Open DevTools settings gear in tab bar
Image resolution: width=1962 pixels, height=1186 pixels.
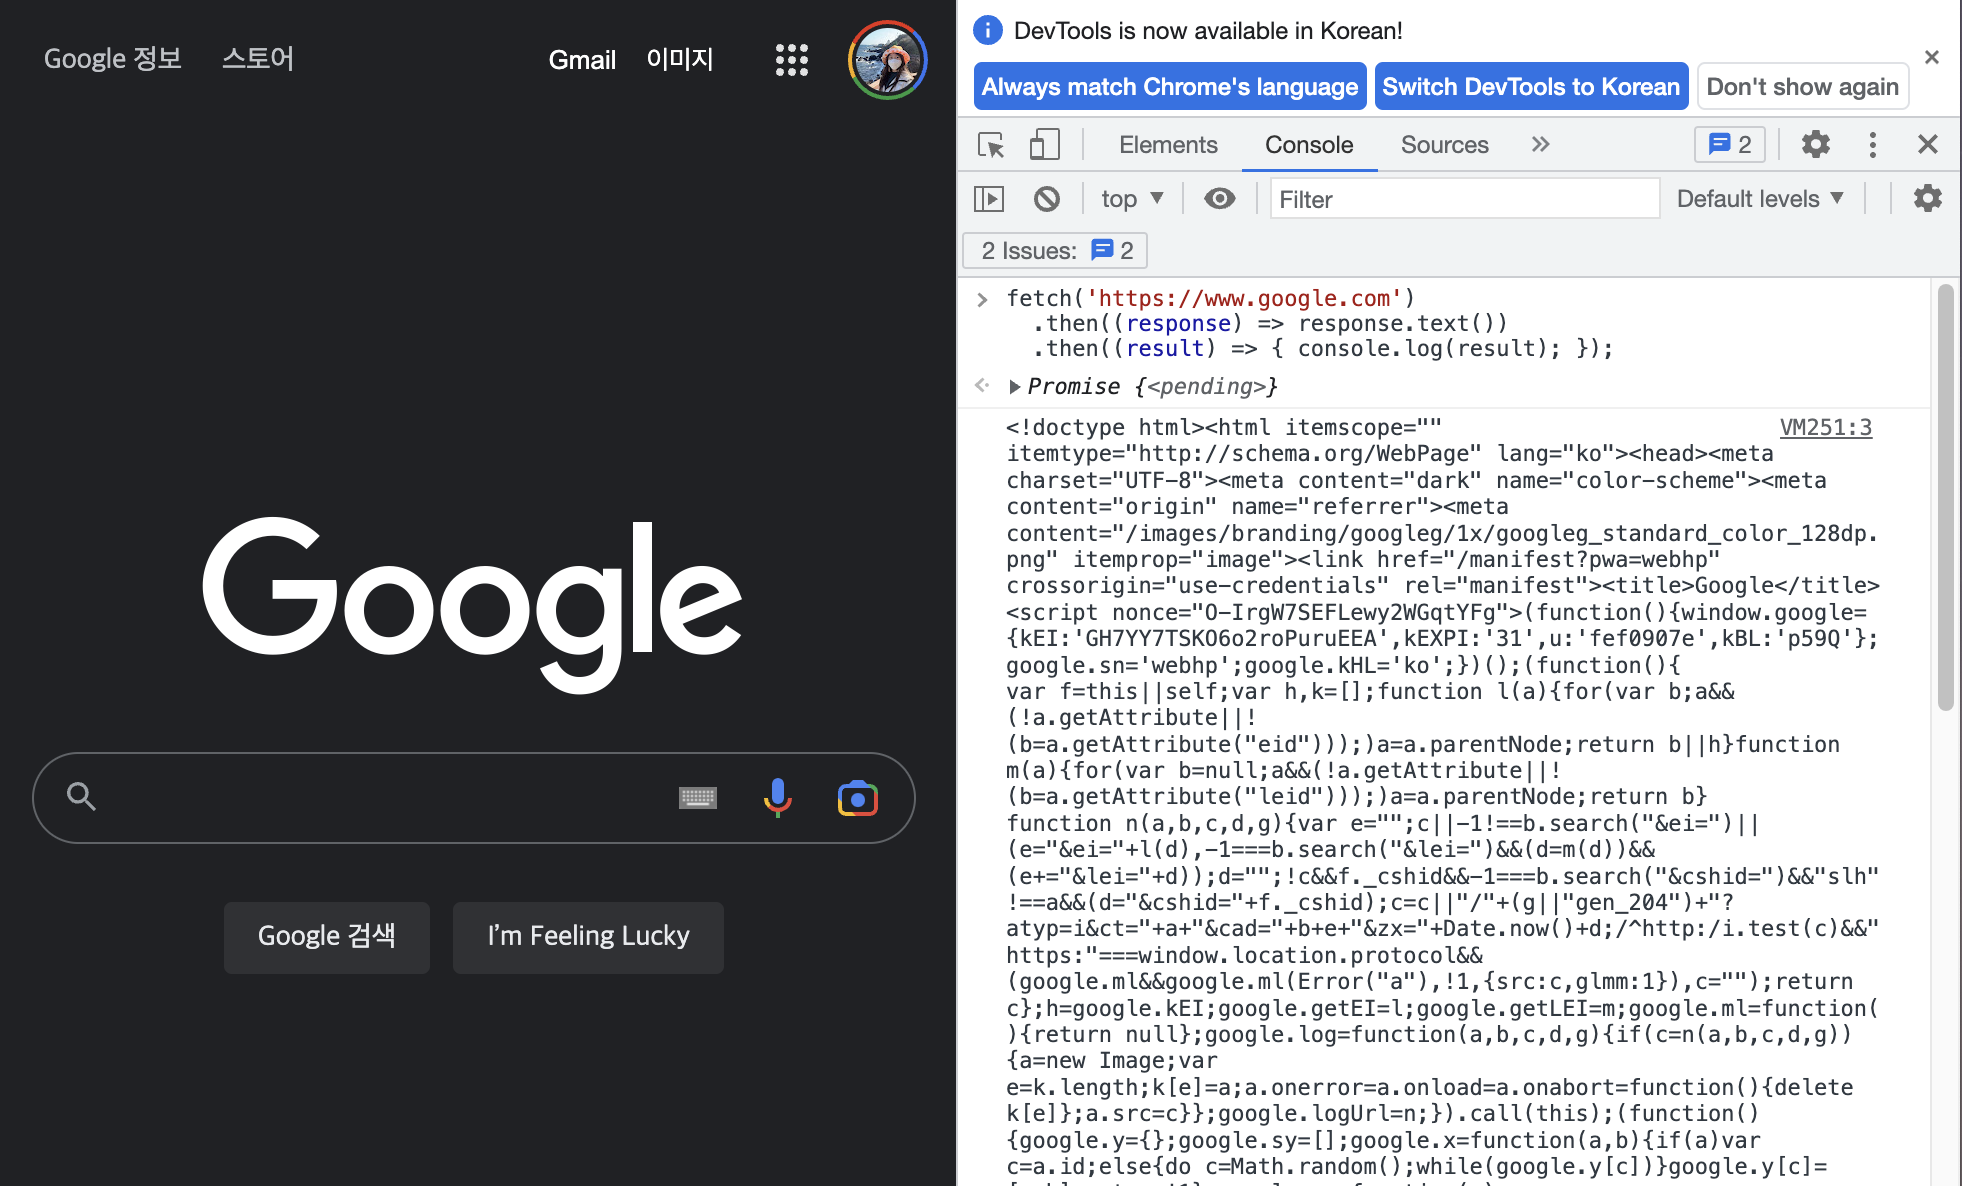coord(1815,145)
